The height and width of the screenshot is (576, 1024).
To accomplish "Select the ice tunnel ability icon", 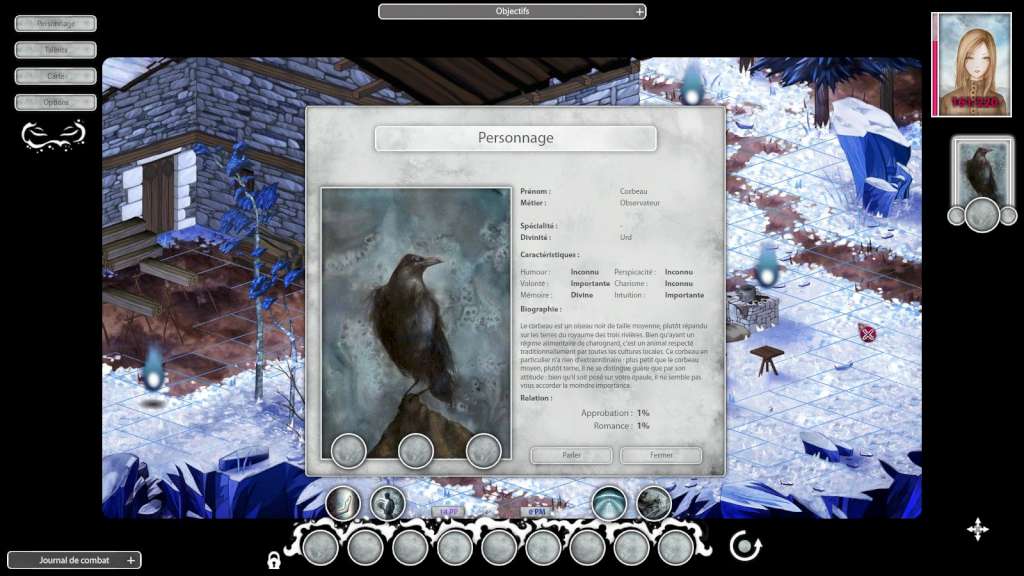I will [x=608, y=503].
